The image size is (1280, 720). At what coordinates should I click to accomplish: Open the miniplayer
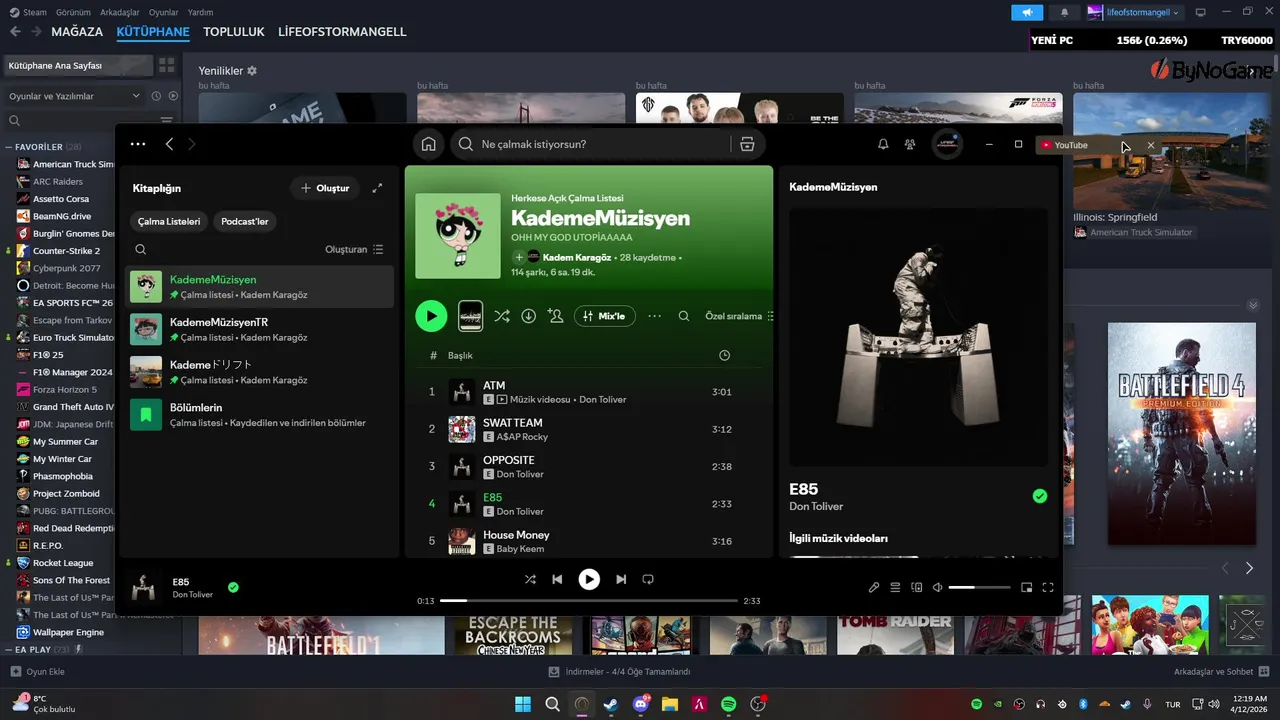[1026, 587]
